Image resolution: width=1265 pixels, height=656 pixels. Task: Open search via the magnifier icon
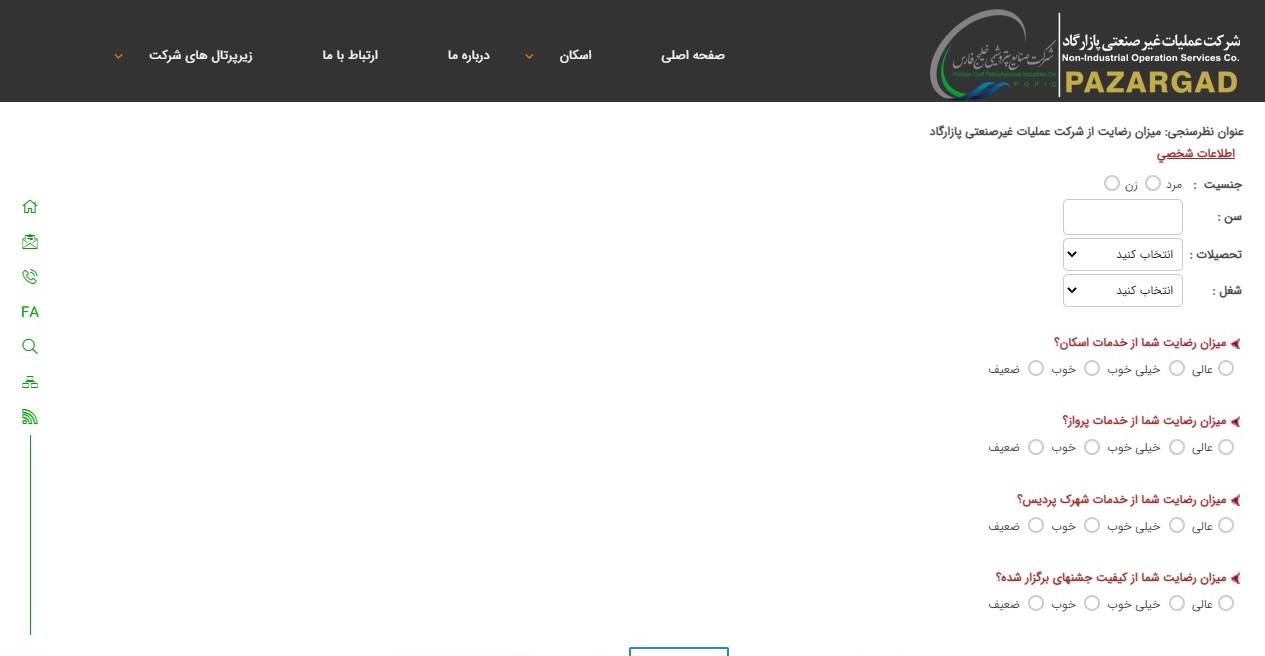(30, 347)
